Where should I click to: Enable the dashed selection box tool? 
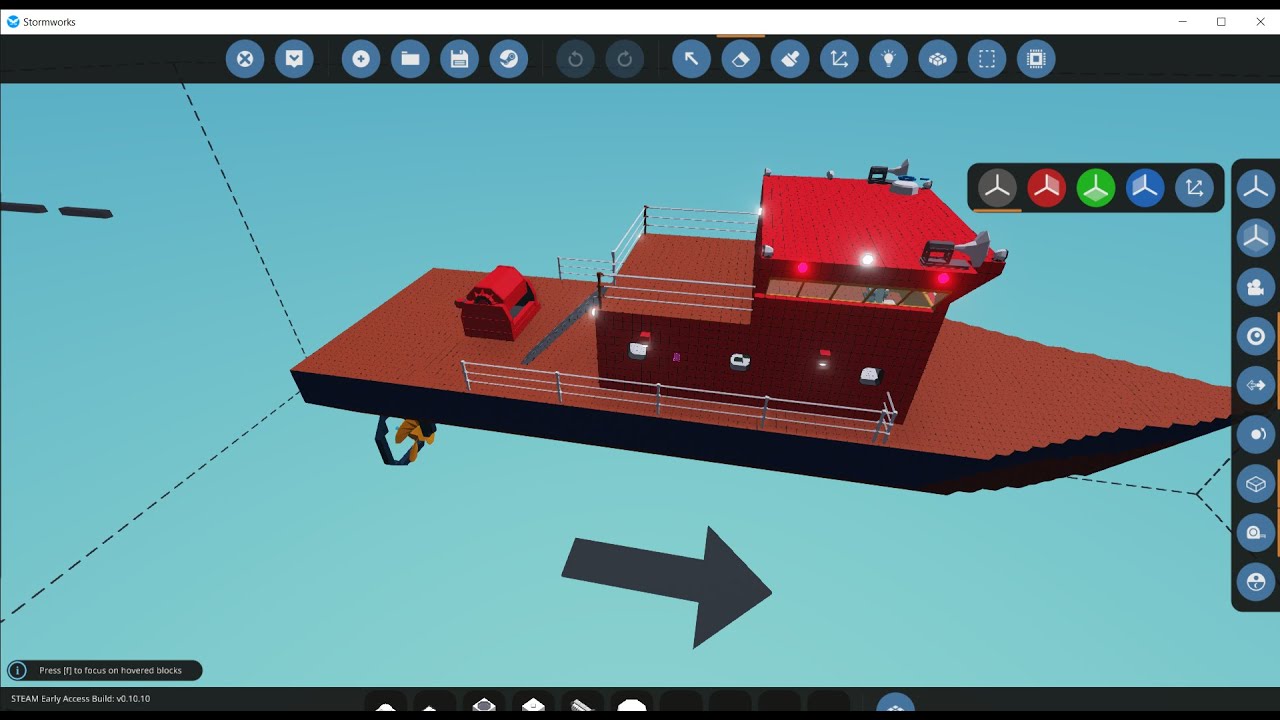[987, 59]
